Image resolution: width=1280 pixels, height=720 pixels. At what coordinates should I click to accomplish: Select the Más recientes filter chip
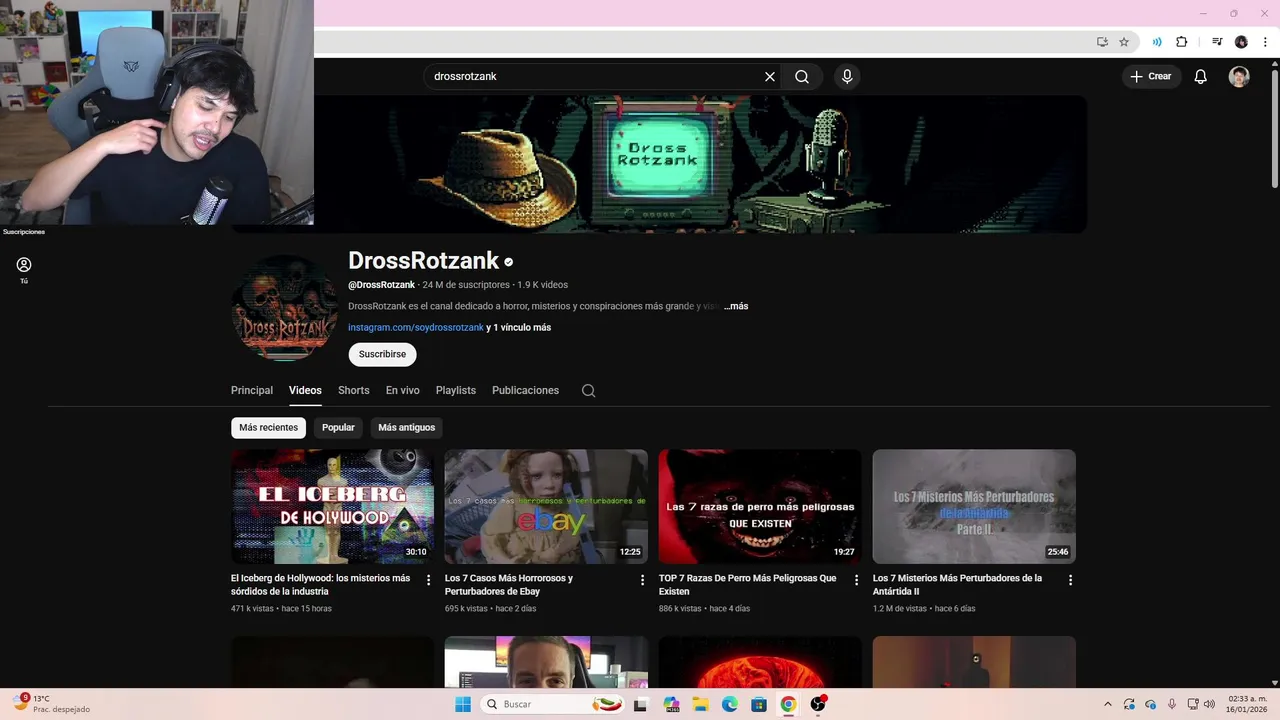268,428
